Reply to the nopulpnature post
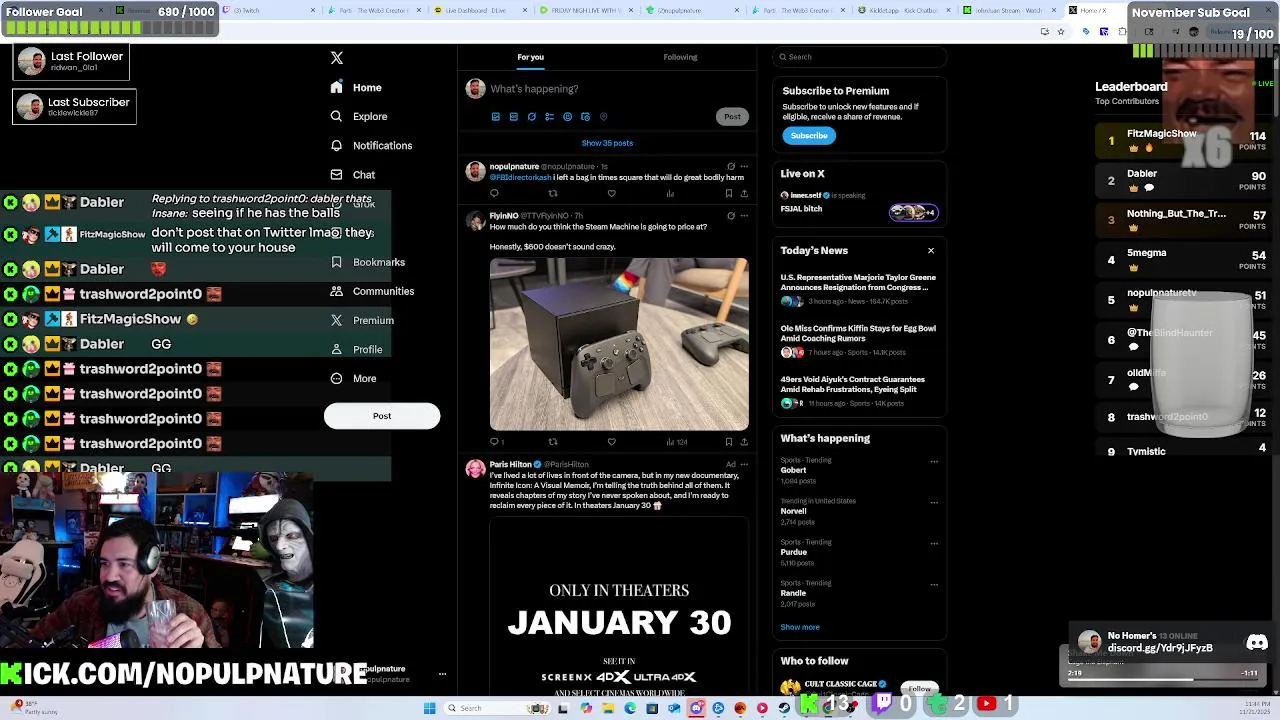This screenshot has width=1280, height=720. click(x=494, y=194)
